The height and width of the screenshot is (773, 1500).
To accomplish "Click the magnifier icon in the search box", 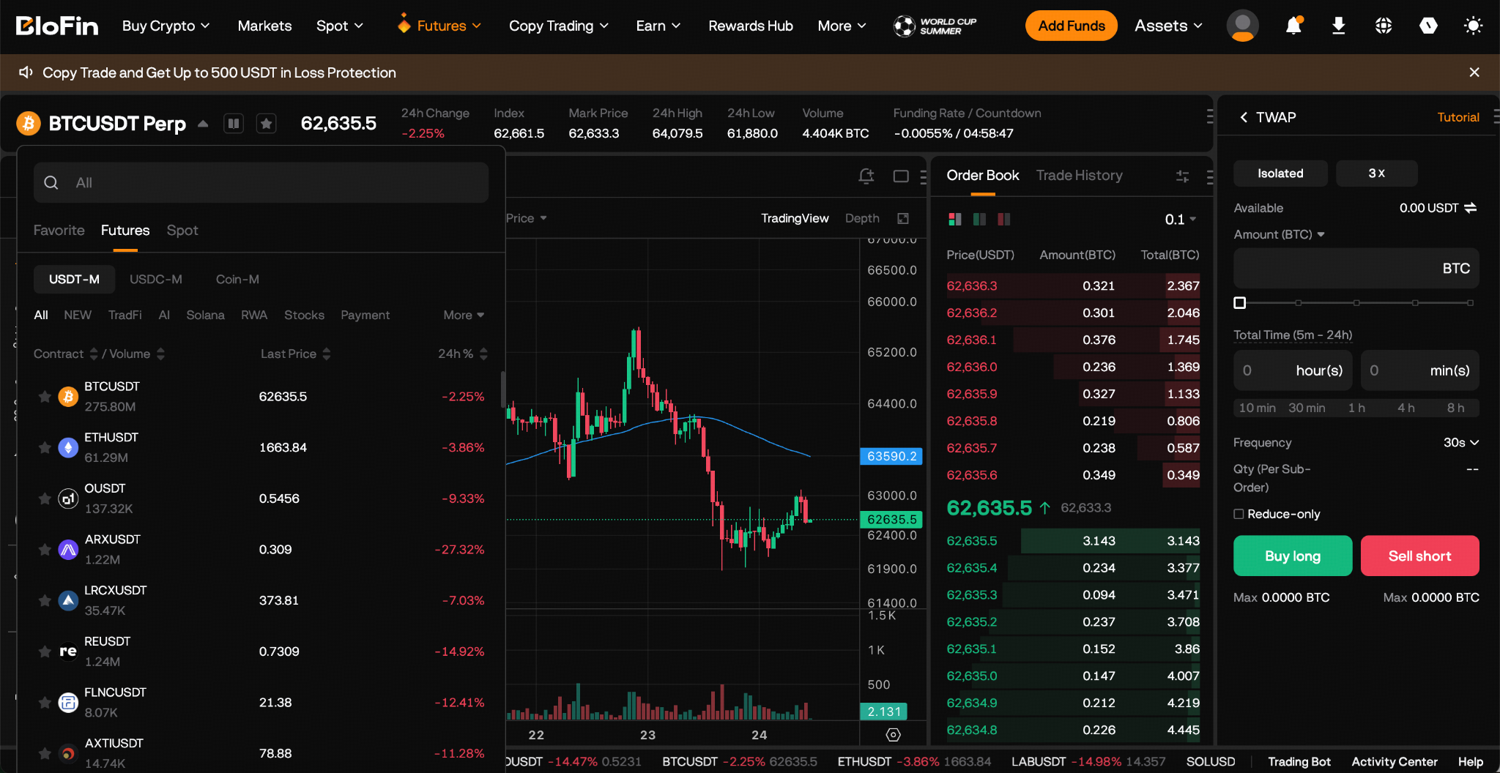I will coord(51,183).
